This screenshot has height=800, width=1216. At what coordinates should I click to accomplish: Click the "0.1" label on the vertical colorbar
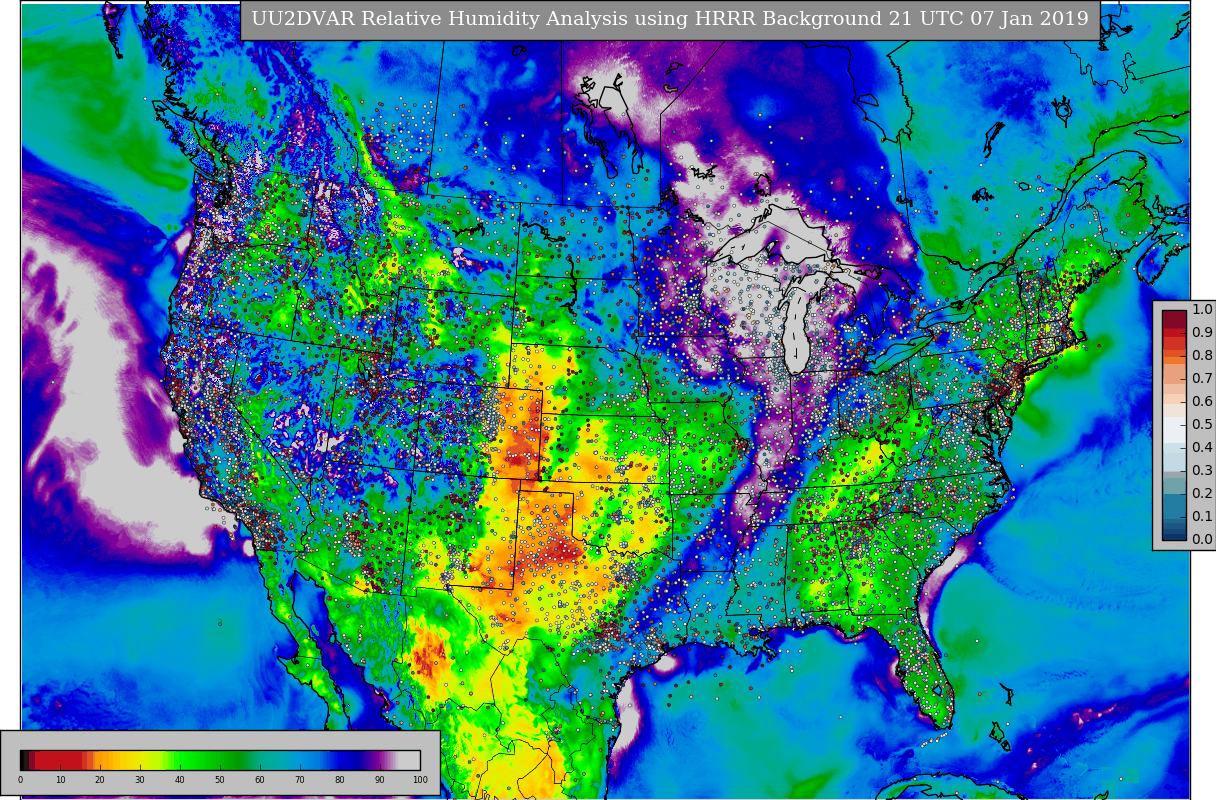[x=1202, y=516]
